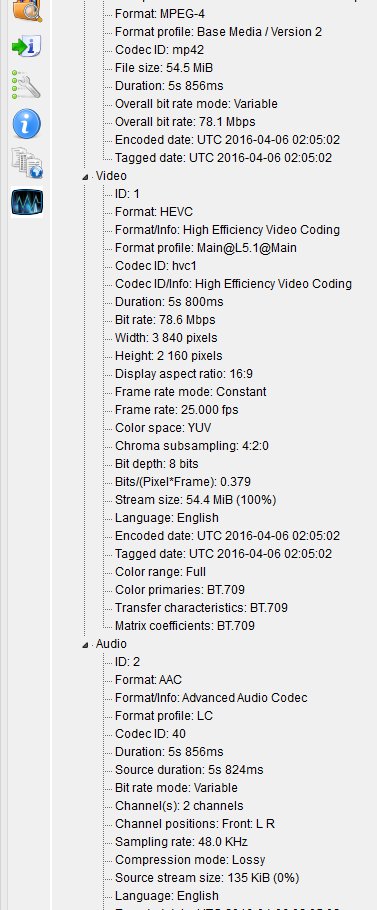Click the blue waveform monitor icon
The image size is (377, 910).
[27, 202]
